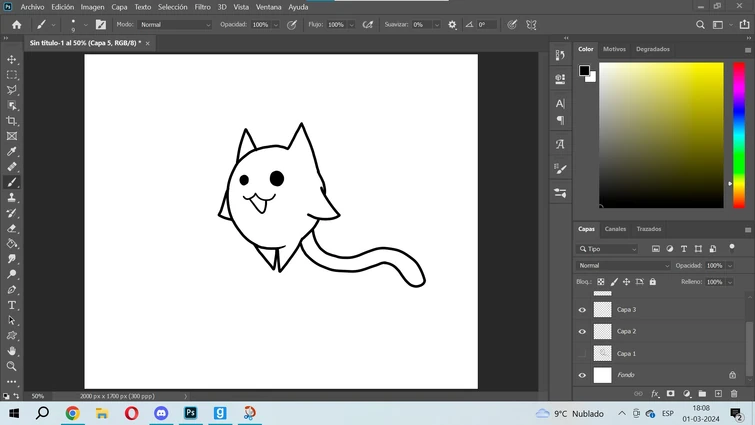Show the hidden Capa 1 layer
The image size is (755, 425).
[582, 354]
